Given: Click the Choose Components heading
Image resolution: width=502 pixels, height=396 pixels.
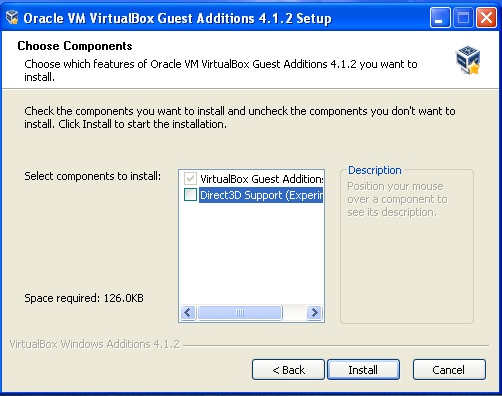Looking at the screenshot, I should click(x=75, y=46).
